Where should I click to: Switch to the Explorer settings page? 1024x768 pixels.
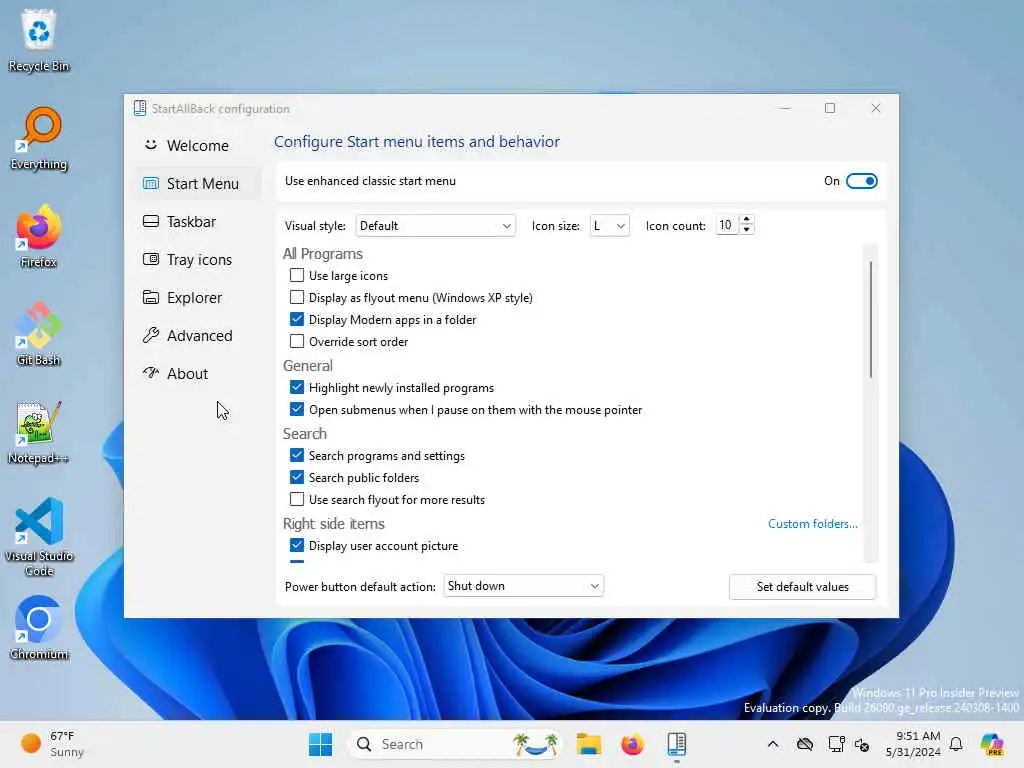(198, 297)
